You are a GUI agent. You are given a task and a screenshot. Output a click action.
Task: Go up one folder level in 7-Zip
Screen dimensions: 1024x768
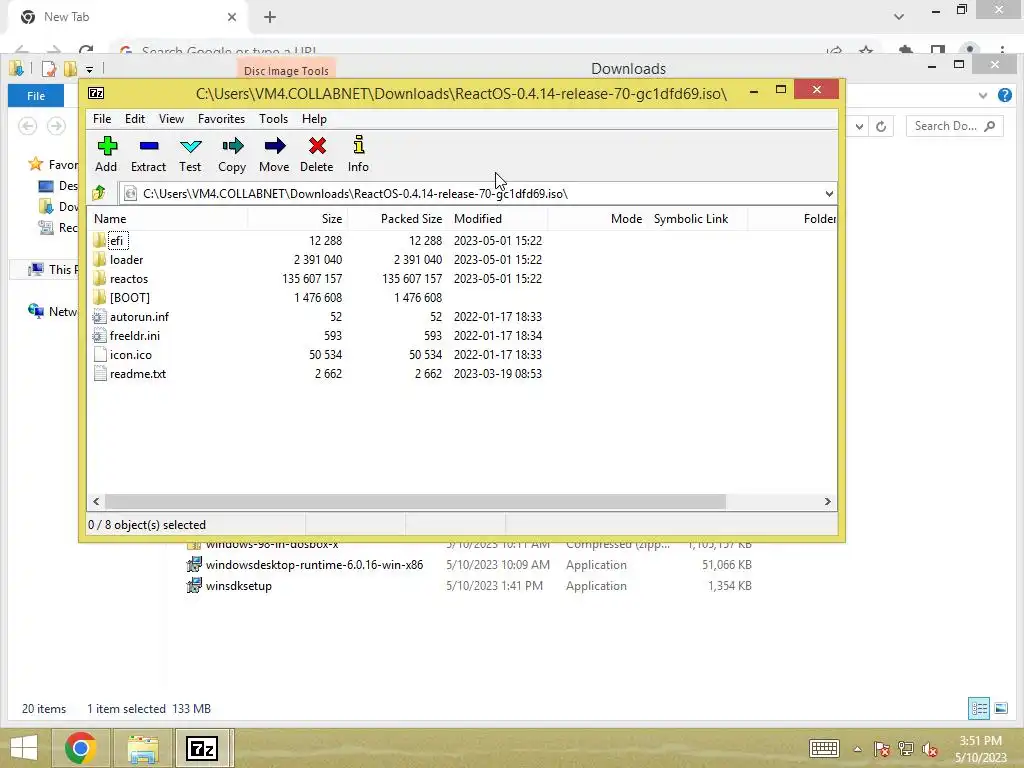tap(99, 193)
